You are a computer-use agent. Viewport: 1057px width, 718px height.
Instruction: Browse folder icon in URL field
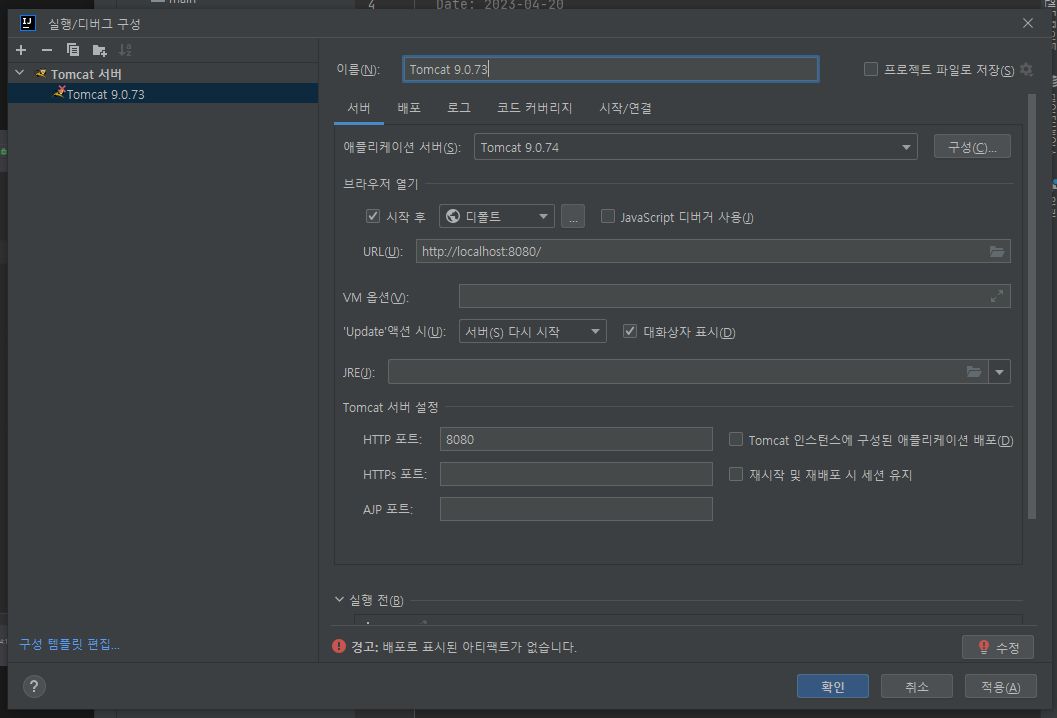(996, 251)
